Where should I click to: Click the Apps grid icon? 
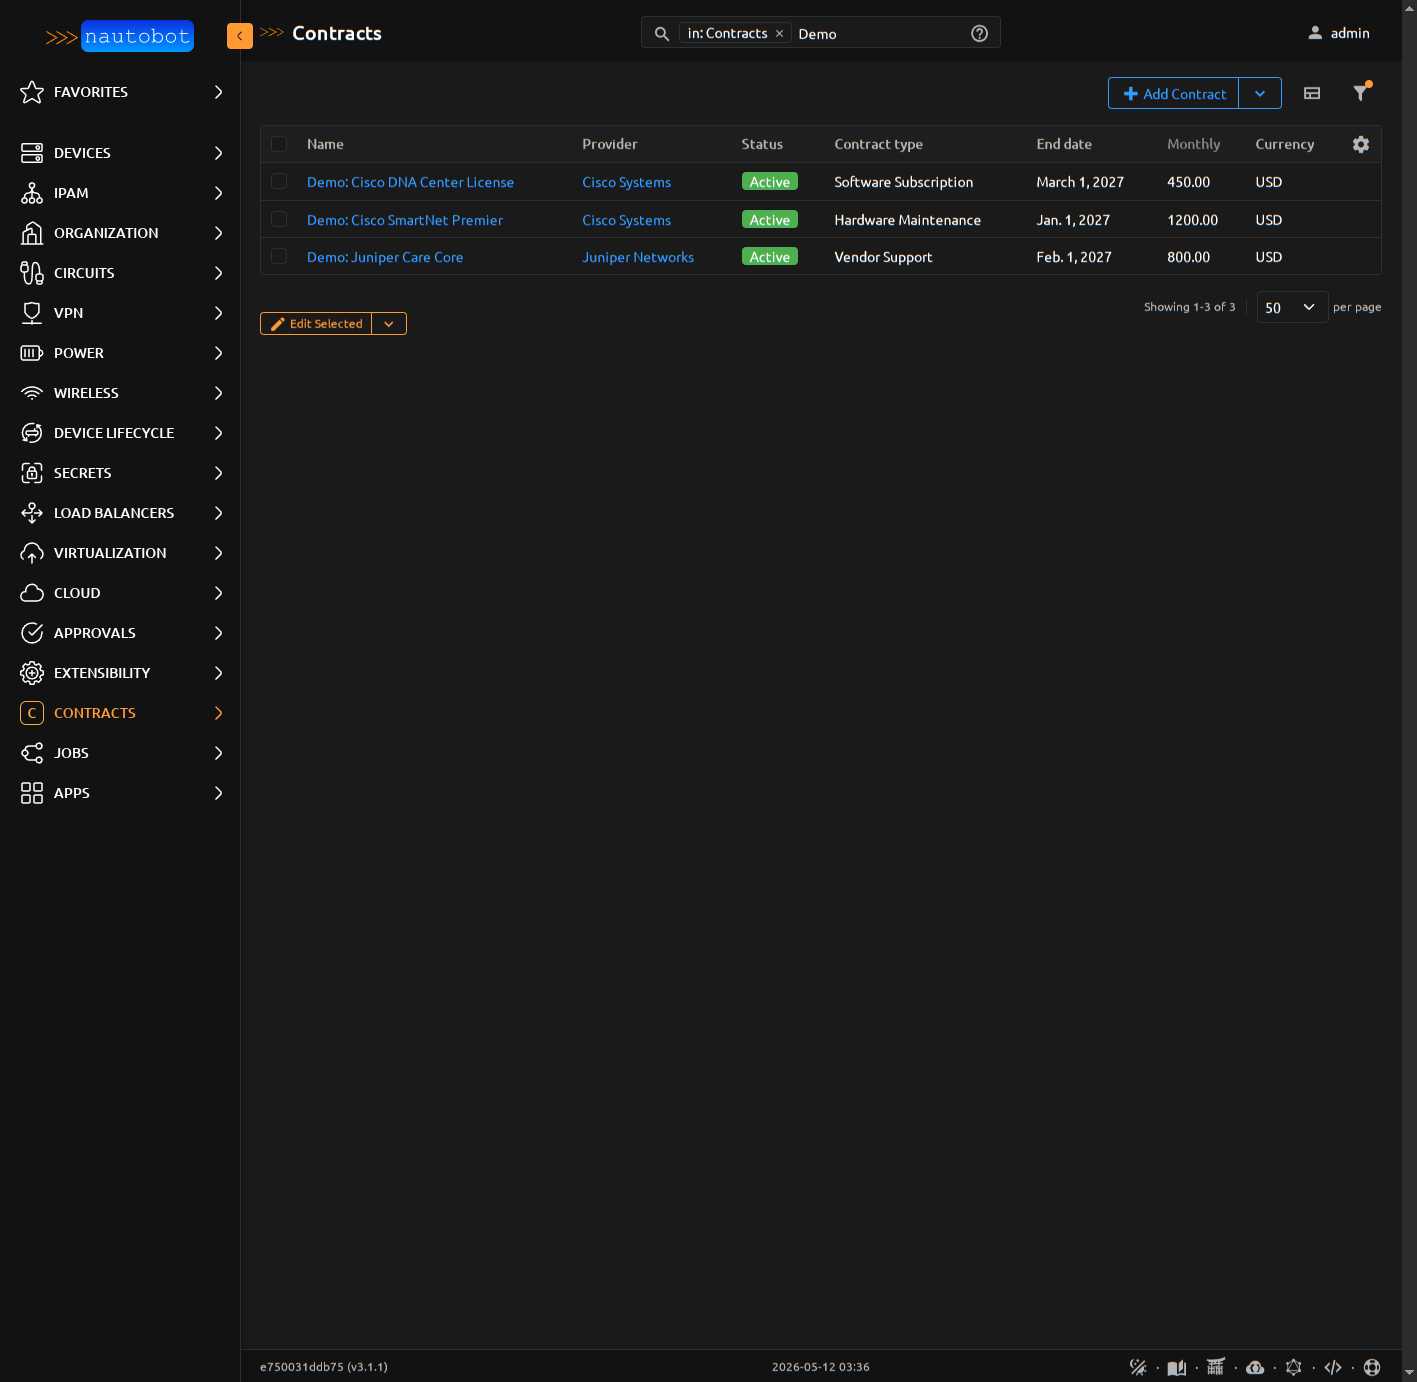pyautogui.click(x=32, y=793)
